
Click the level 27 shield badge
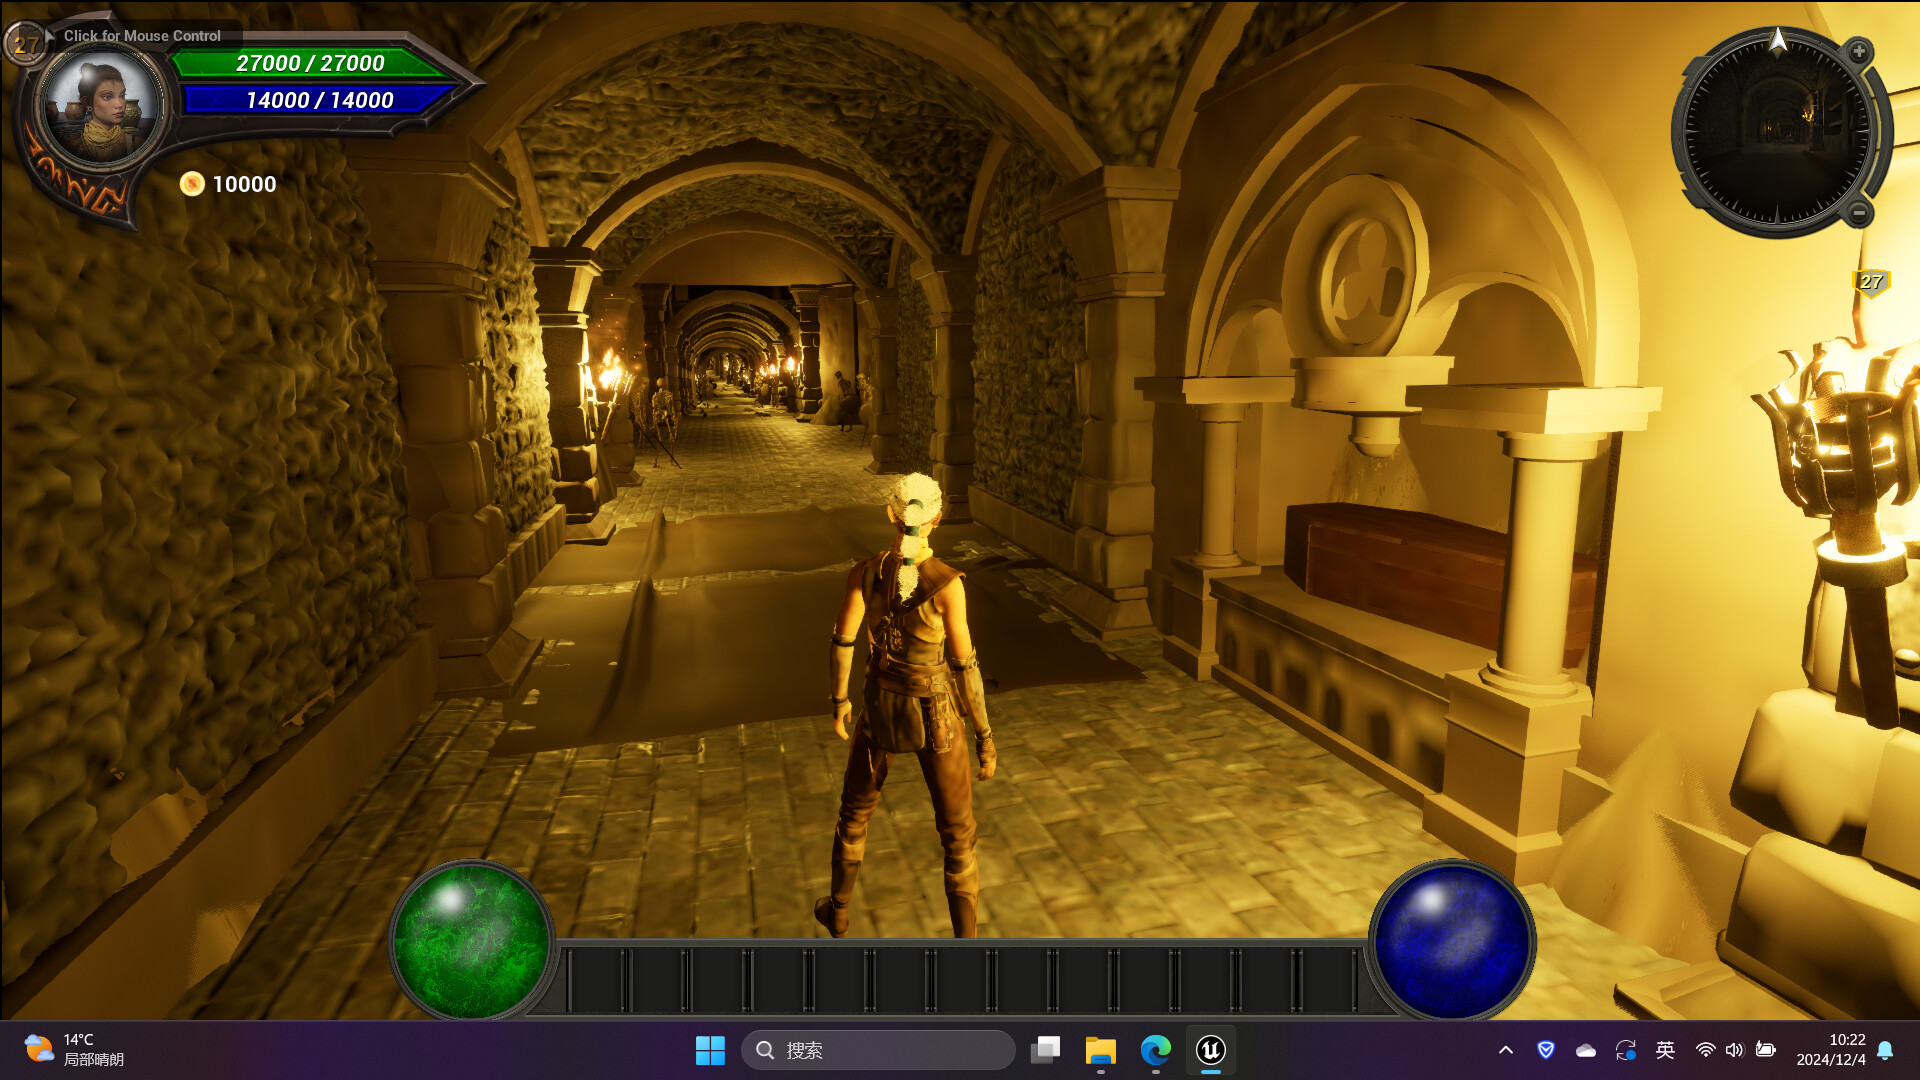pyautogui.click(x=1871, y=282)
